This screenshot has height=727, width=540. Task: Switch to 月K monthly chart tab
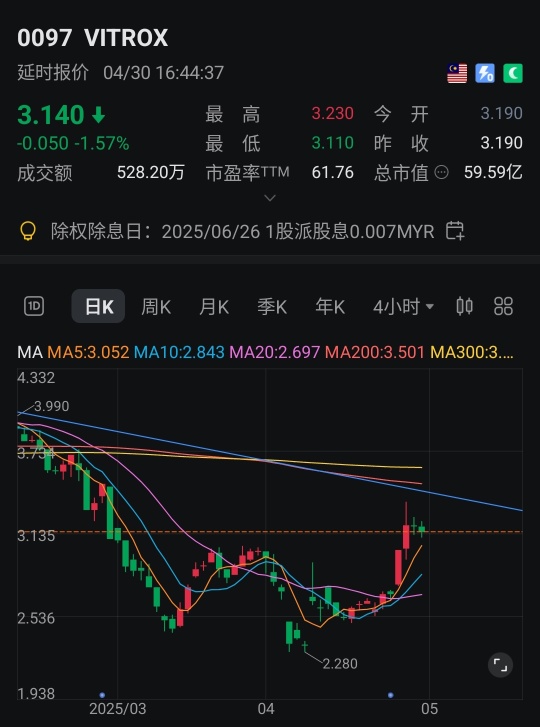point(214,306)
